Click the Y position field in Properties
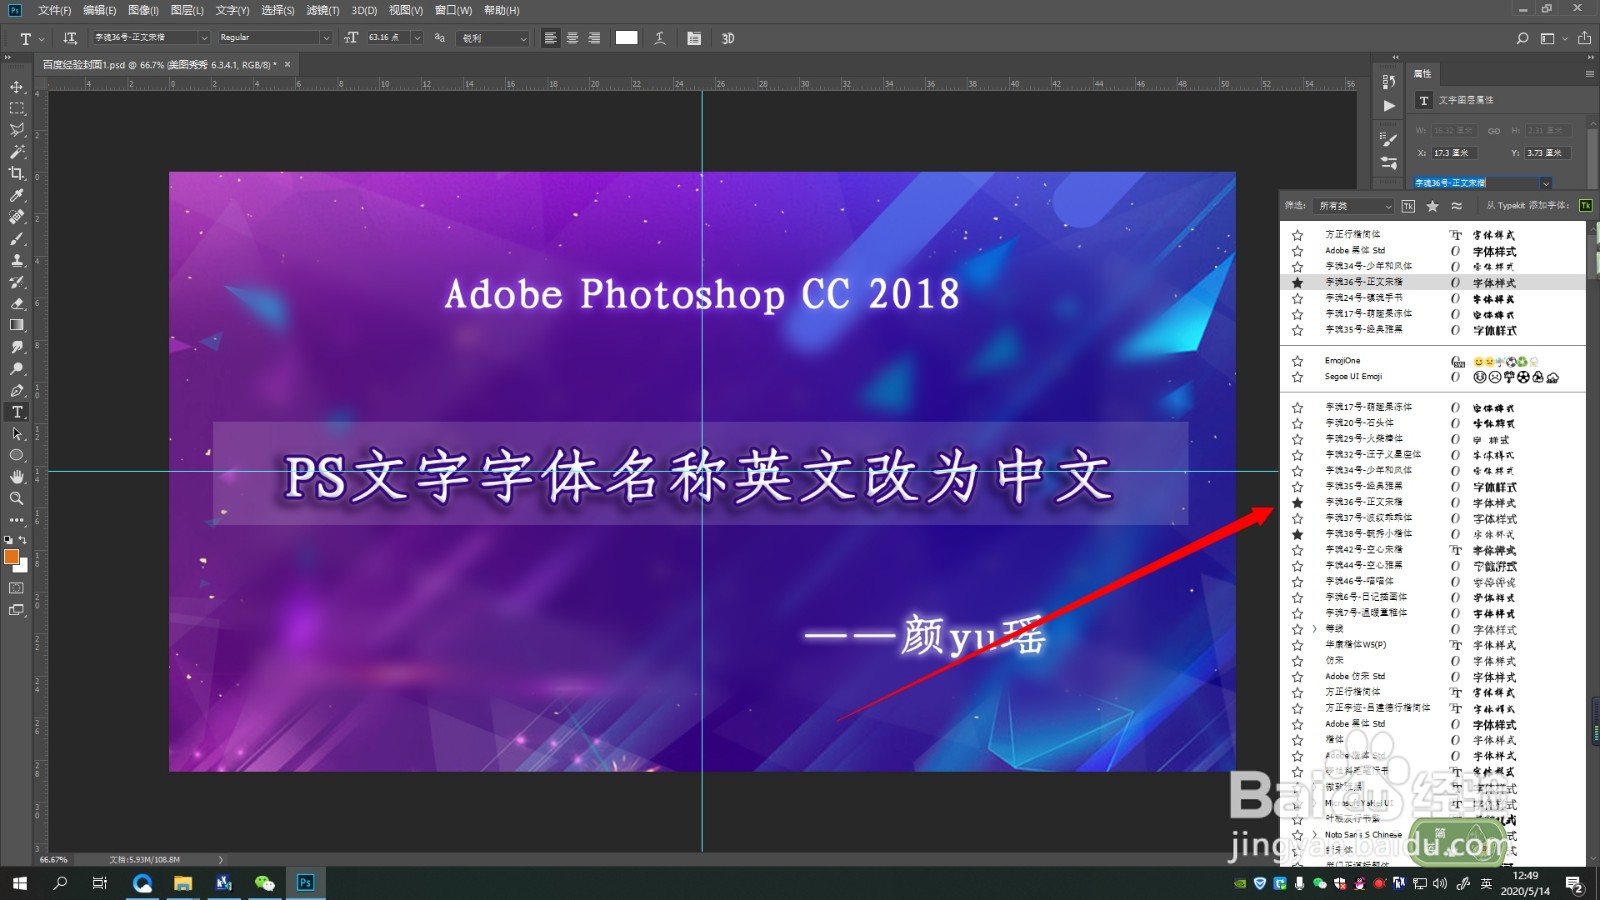This screenshot has height=900, width=1600. (x=1547, y=153)
